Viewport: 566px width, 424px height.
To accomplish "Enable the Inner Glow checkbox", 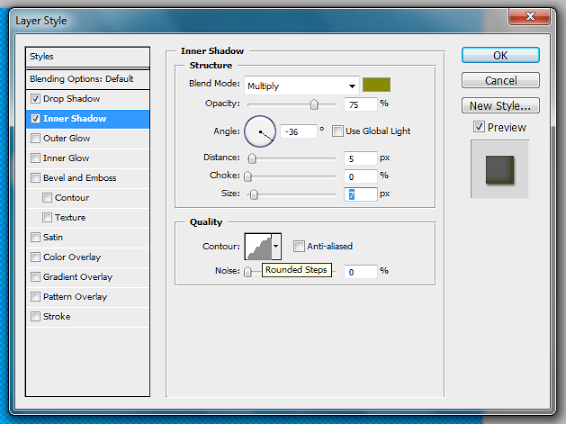I will (35, 158).
